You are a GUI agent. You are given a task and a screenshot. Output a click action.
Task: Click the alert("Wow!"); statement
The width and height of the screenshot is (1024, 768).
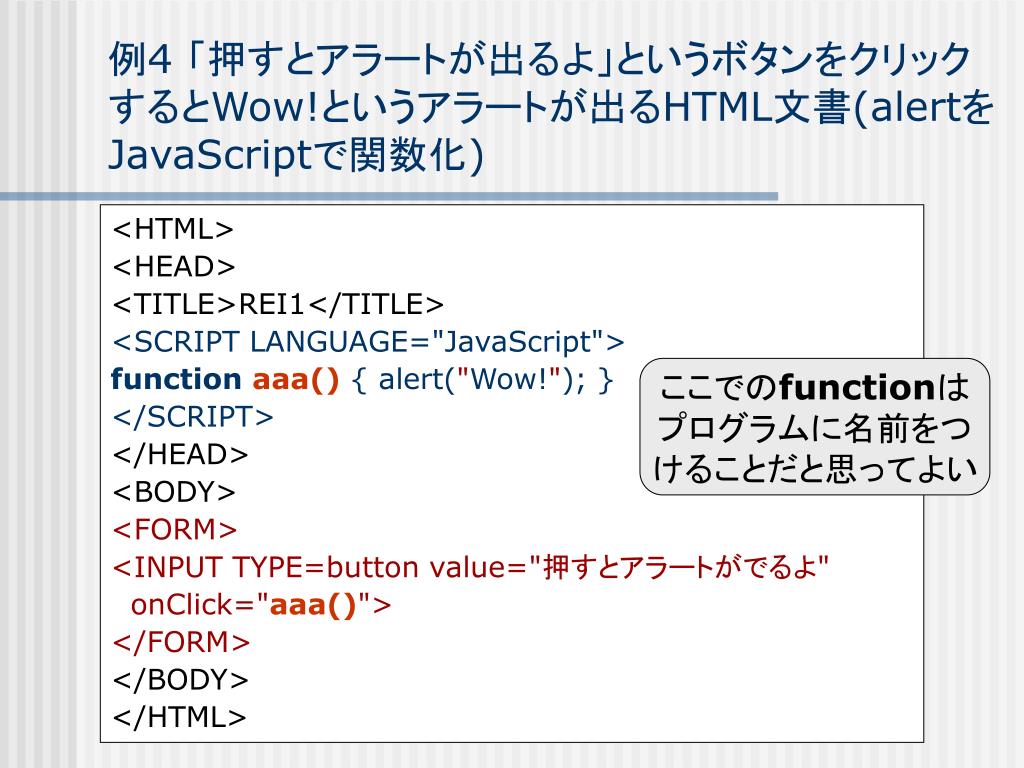tap(482, 379)
